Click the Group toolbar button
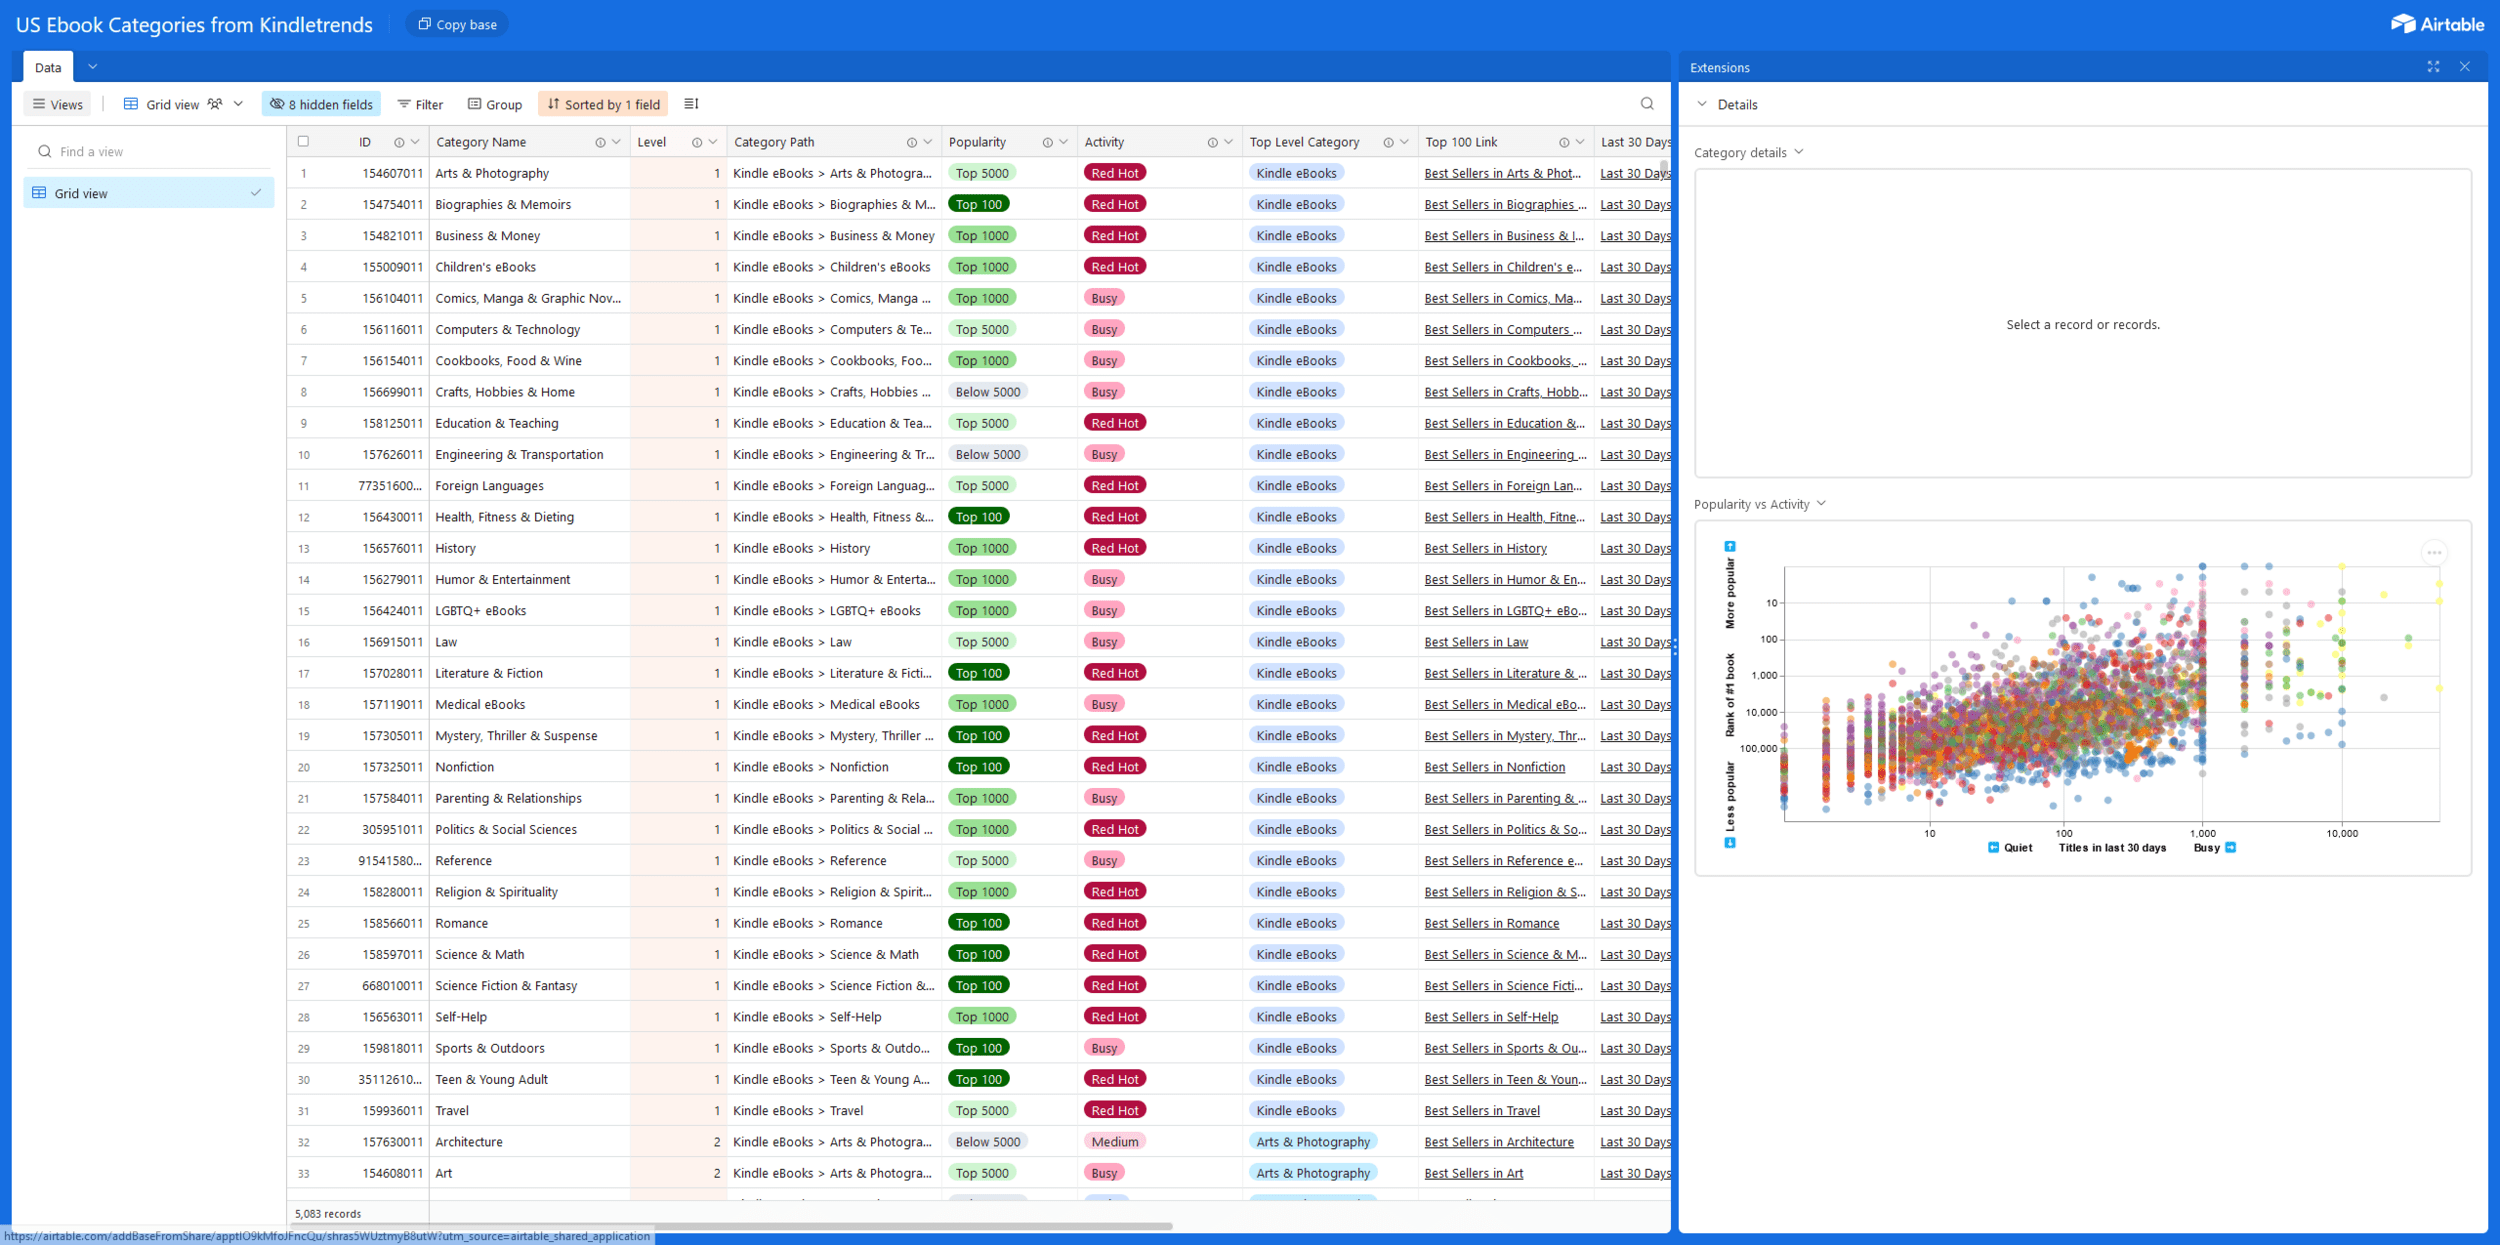2500x1245 pixels. [495, 104]
